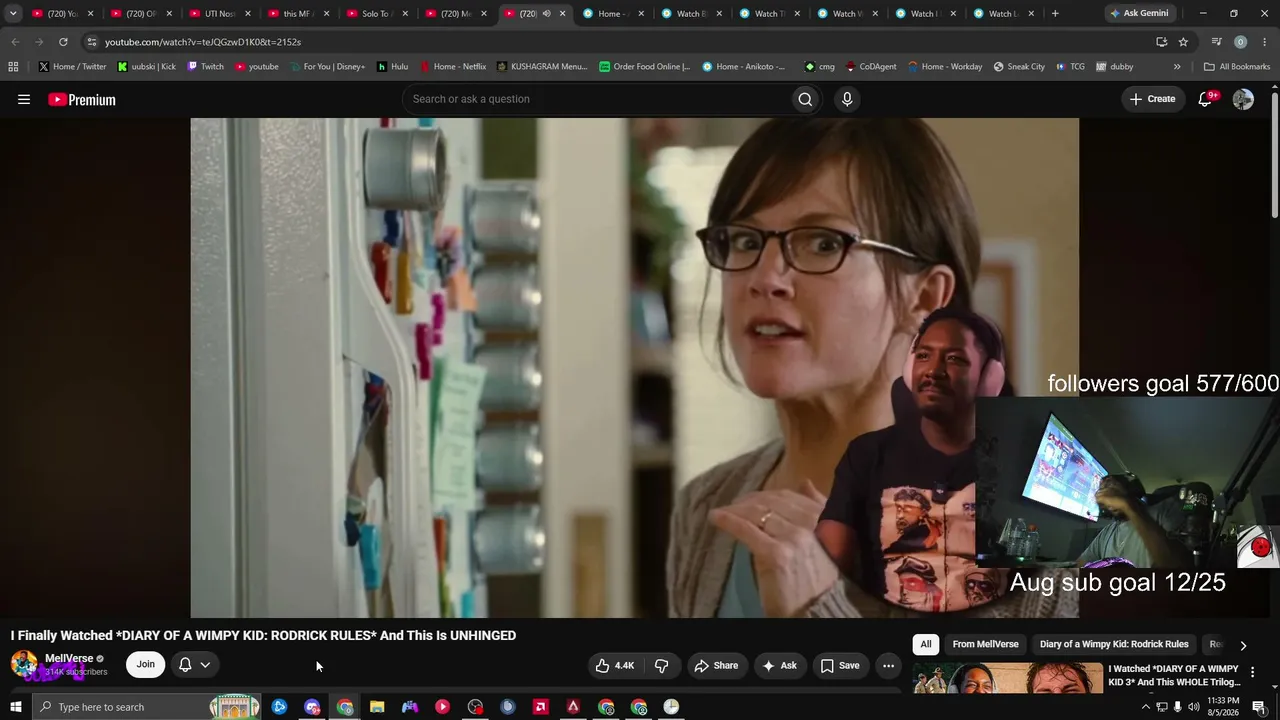The image size is (1280, 720).
Task: Click the Windows taskbar search box
Action: tap(146, 707)
